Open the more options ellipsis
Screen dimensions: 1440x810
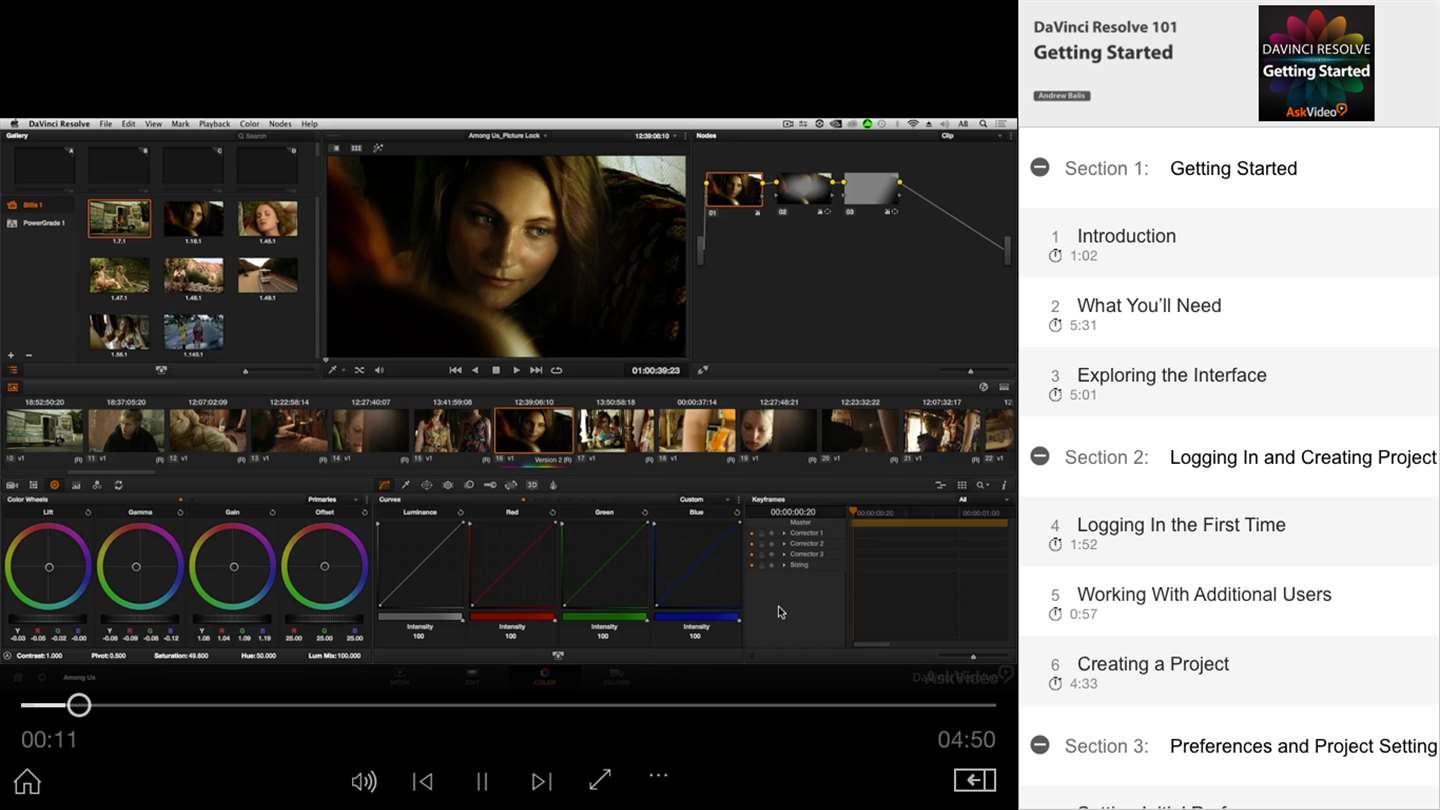tap(658, 775)
